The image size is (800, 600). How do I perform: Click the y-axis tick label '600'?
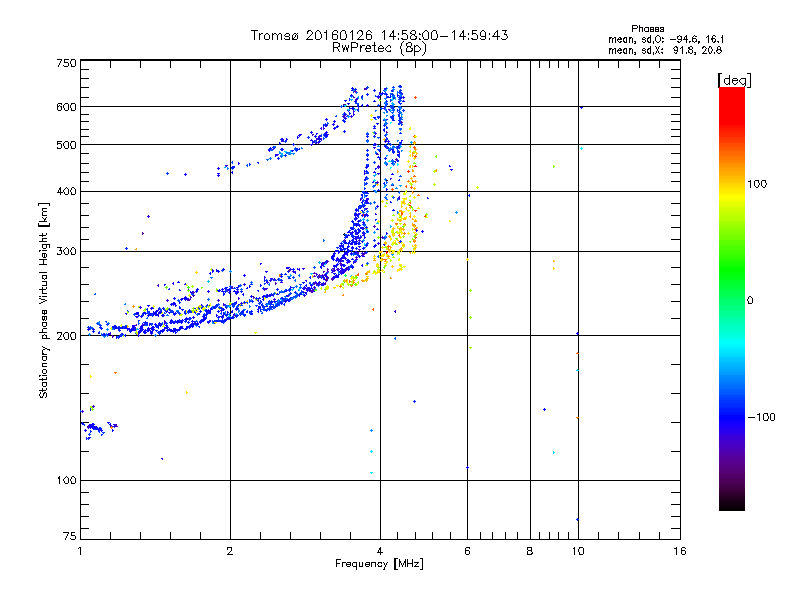point(66,107)
